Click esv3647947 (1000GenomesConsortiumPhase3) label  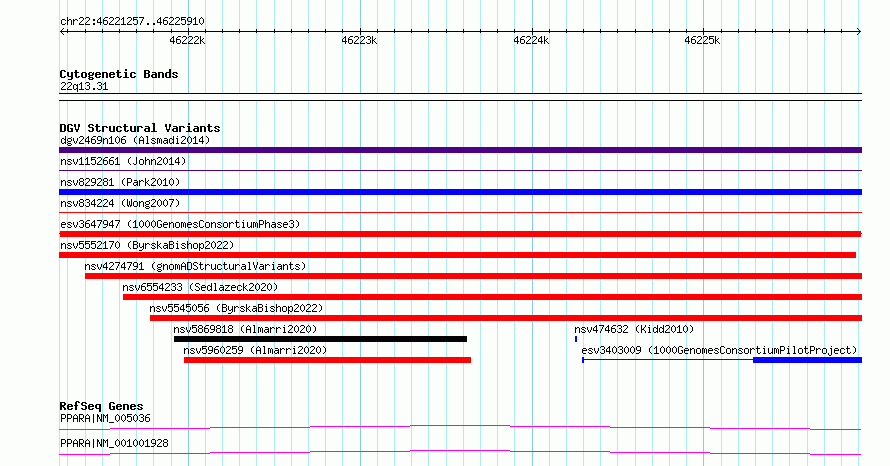click(180, 224)
